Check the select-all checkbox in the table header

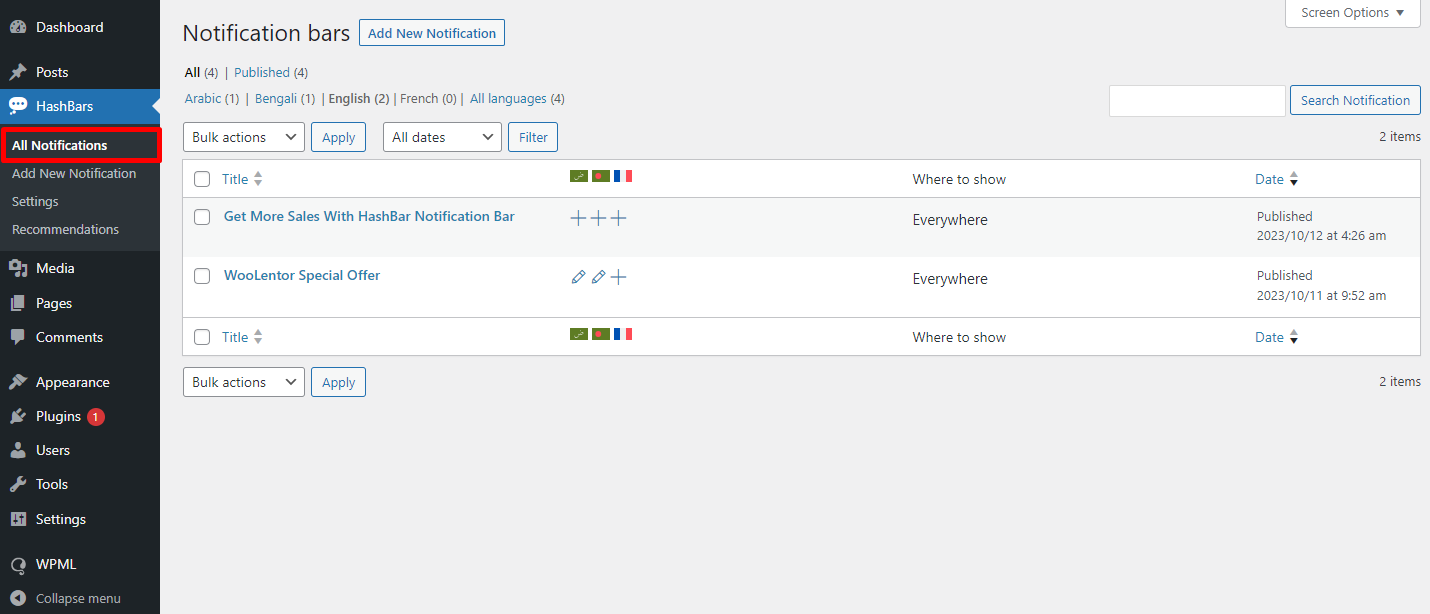pos(201,178)
